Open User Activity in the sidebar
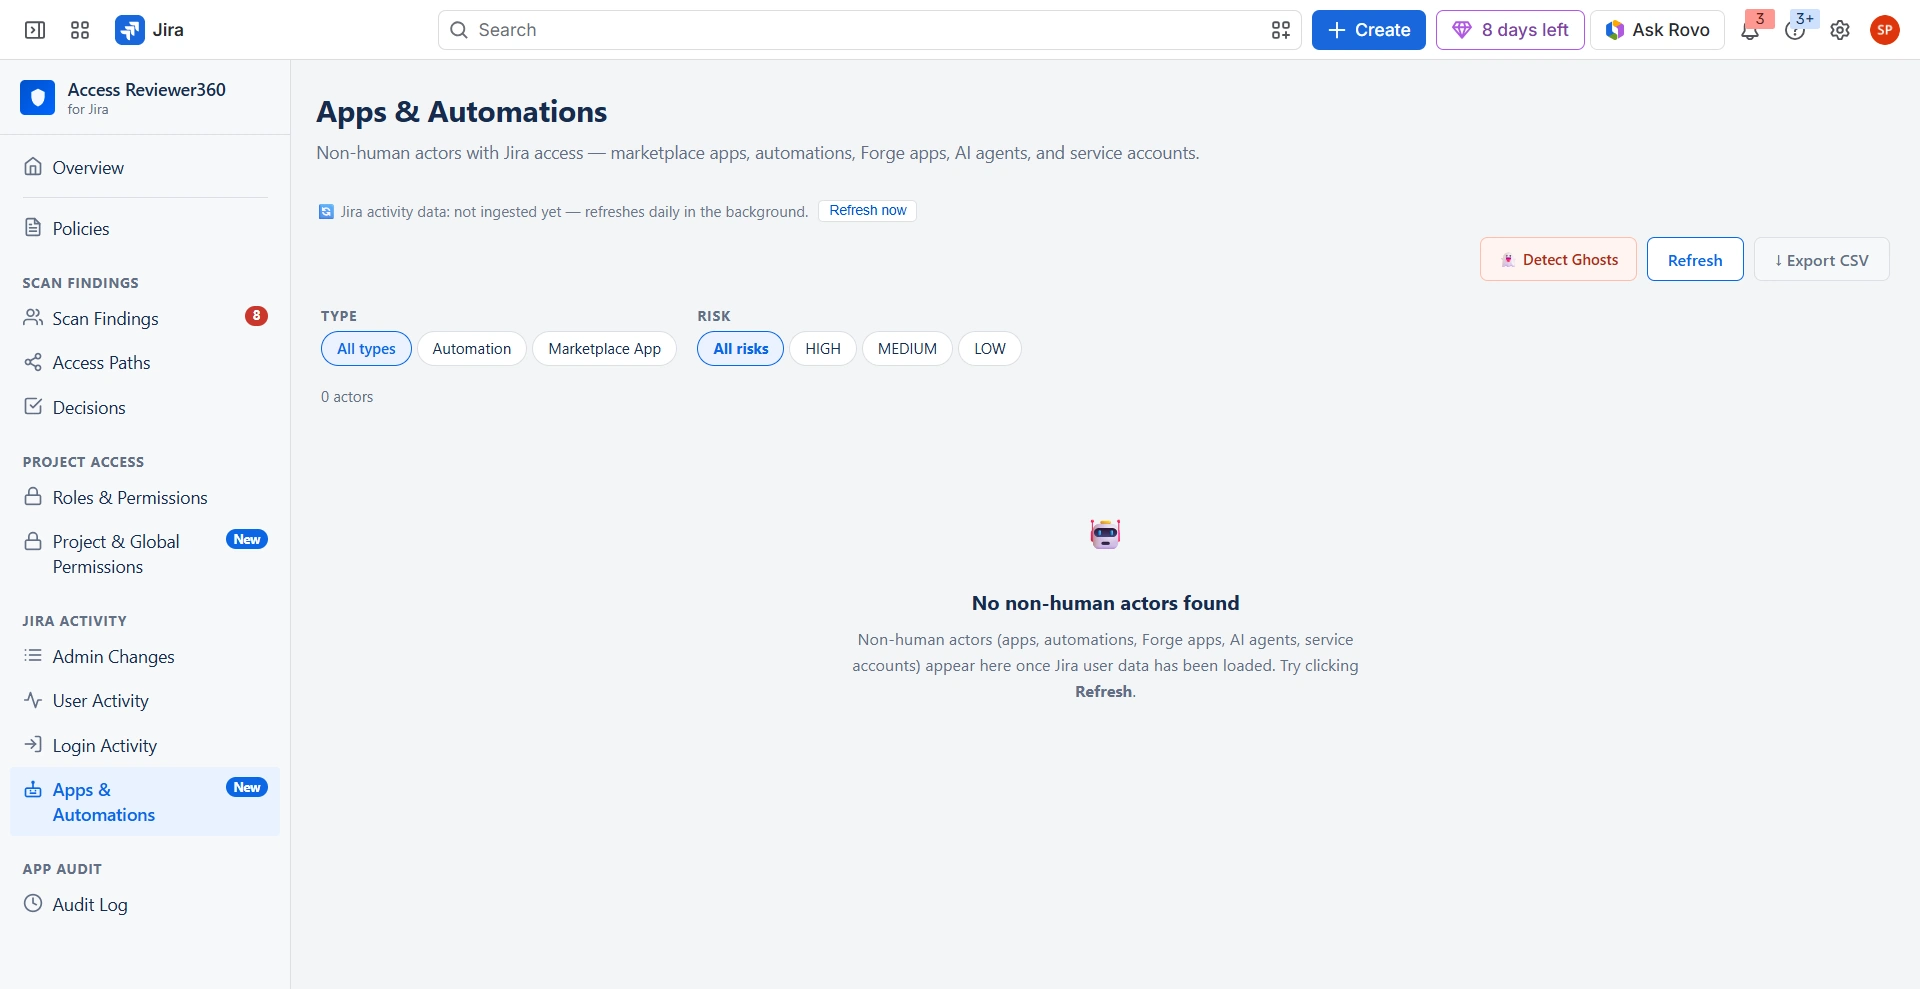The width and height of the screenshot is (1920, 989). [145, 700]
